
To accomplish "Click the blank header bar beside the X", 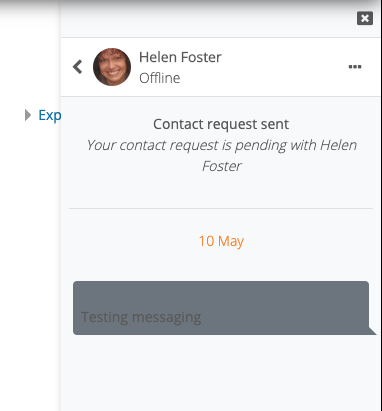I will tap(208, 18).
